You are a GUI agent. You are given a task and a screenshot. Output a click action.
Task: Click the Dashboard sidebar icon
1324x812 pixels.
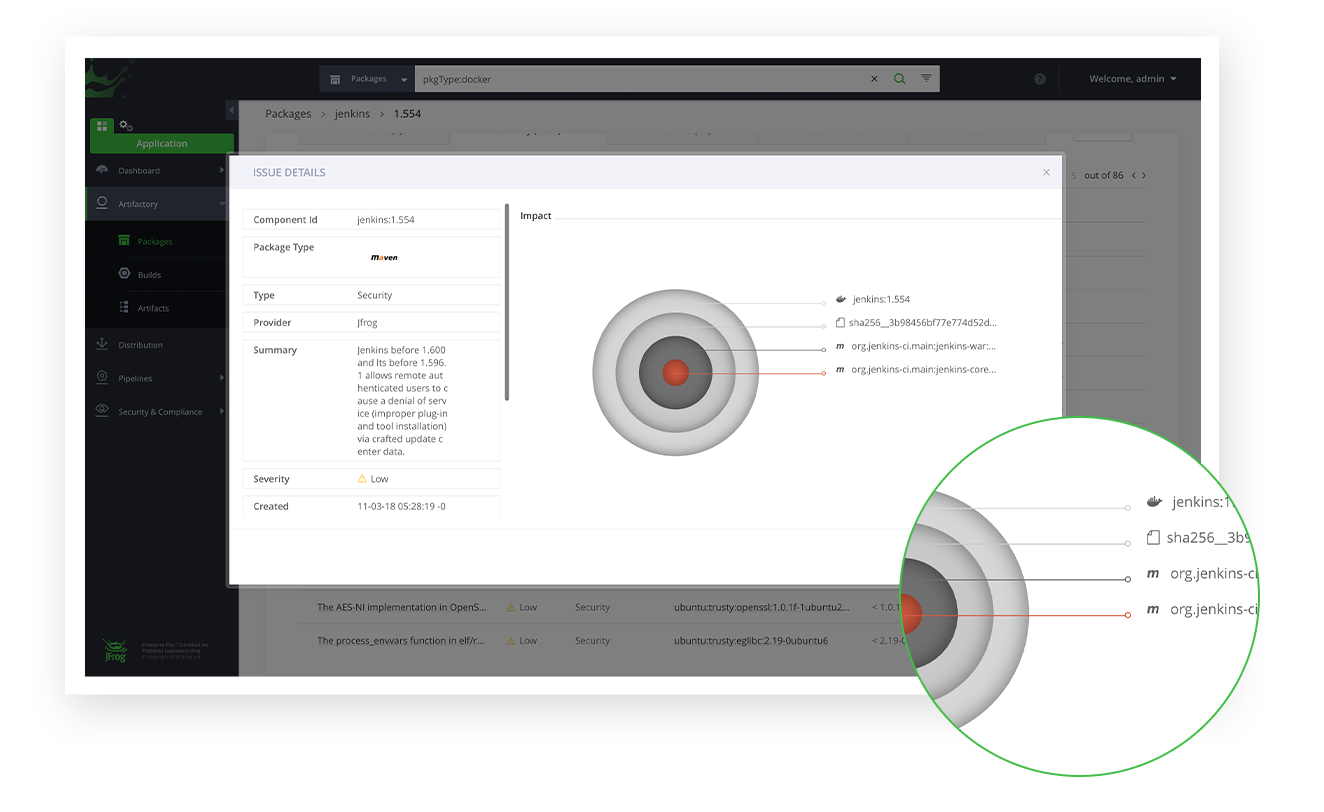102,170
